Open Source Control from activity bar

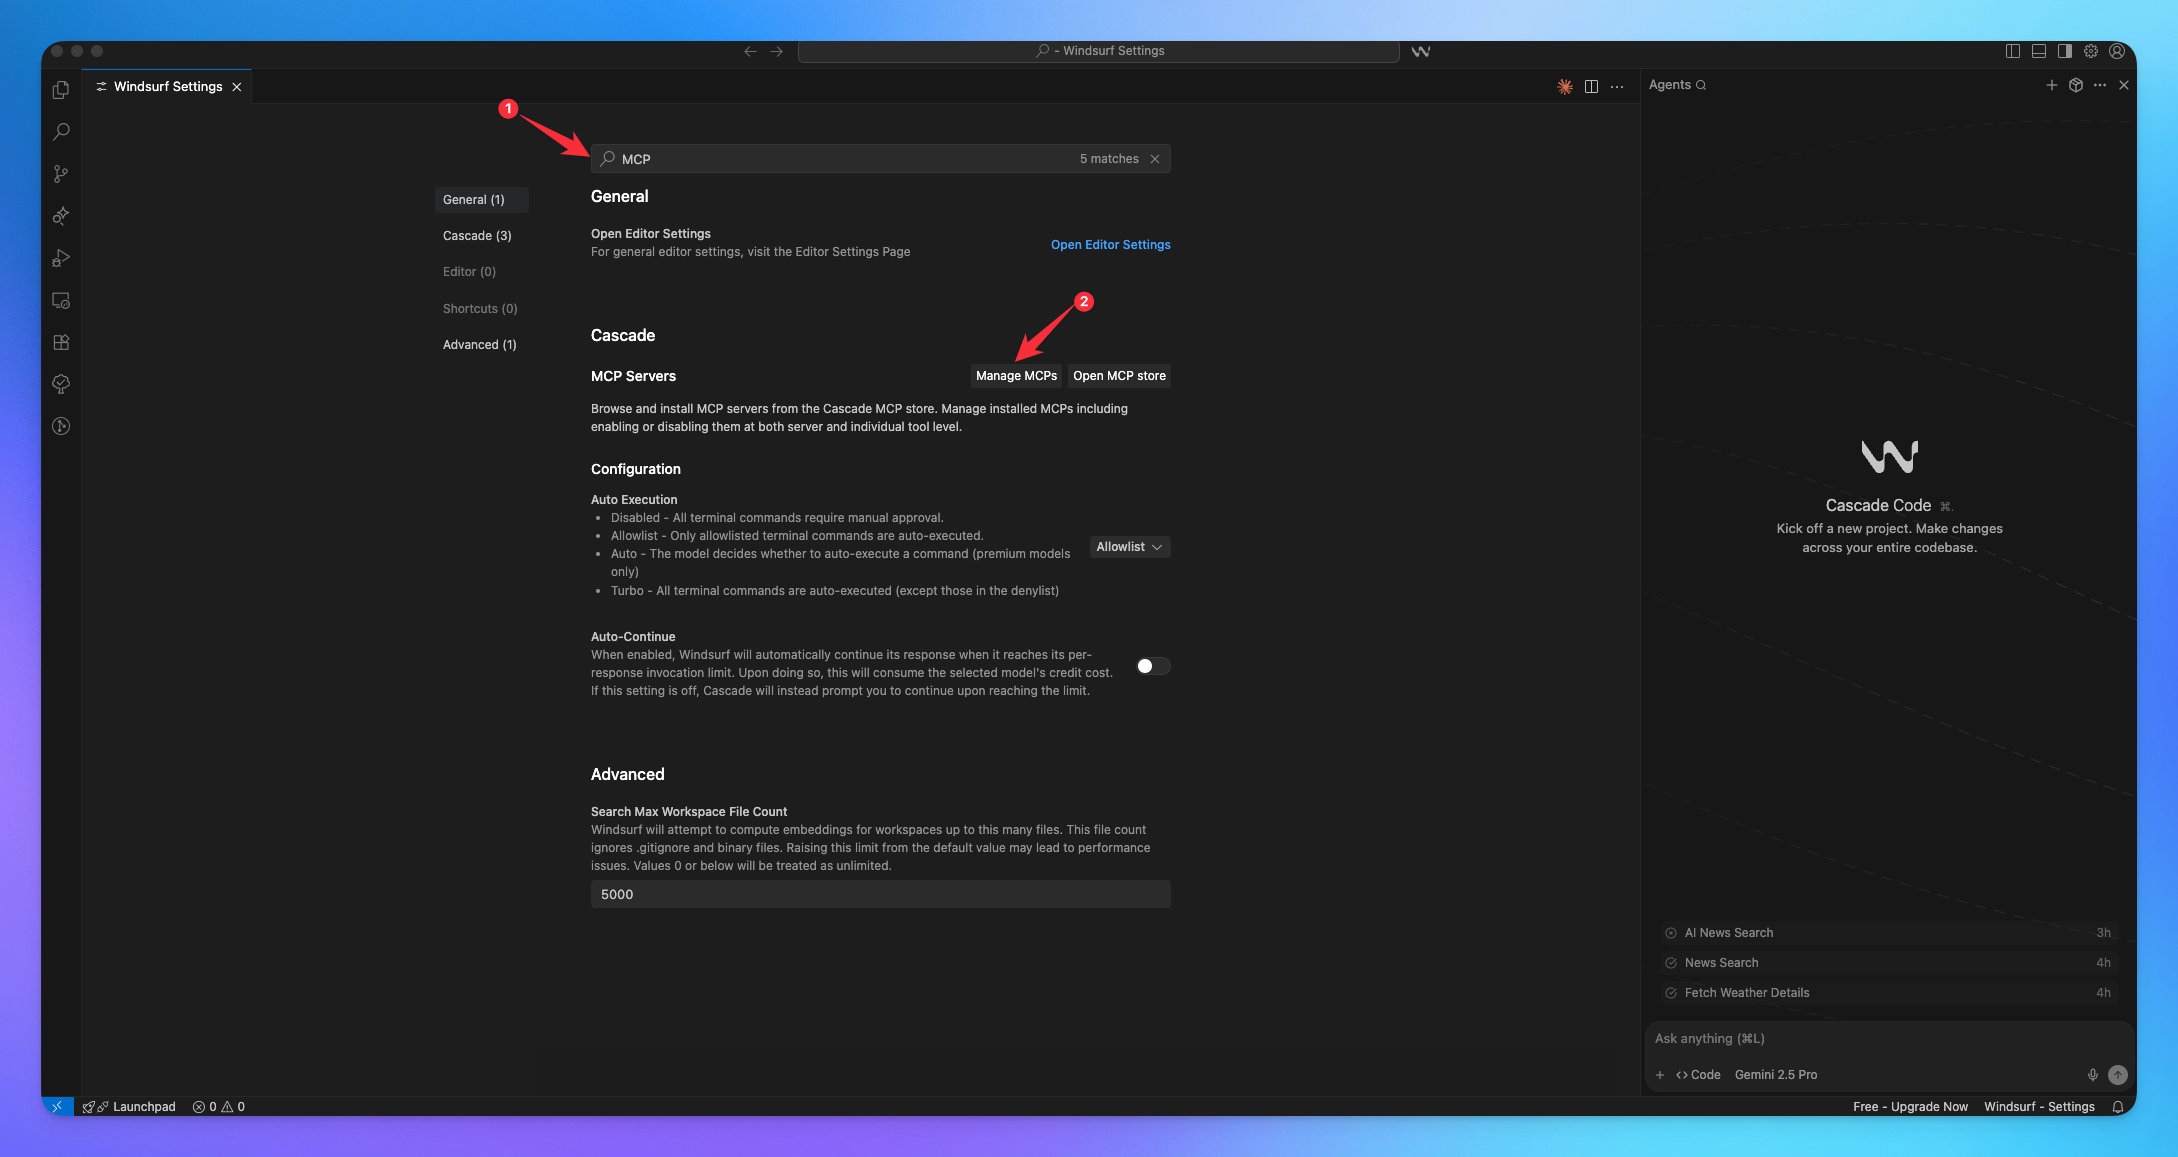point(60,173)
